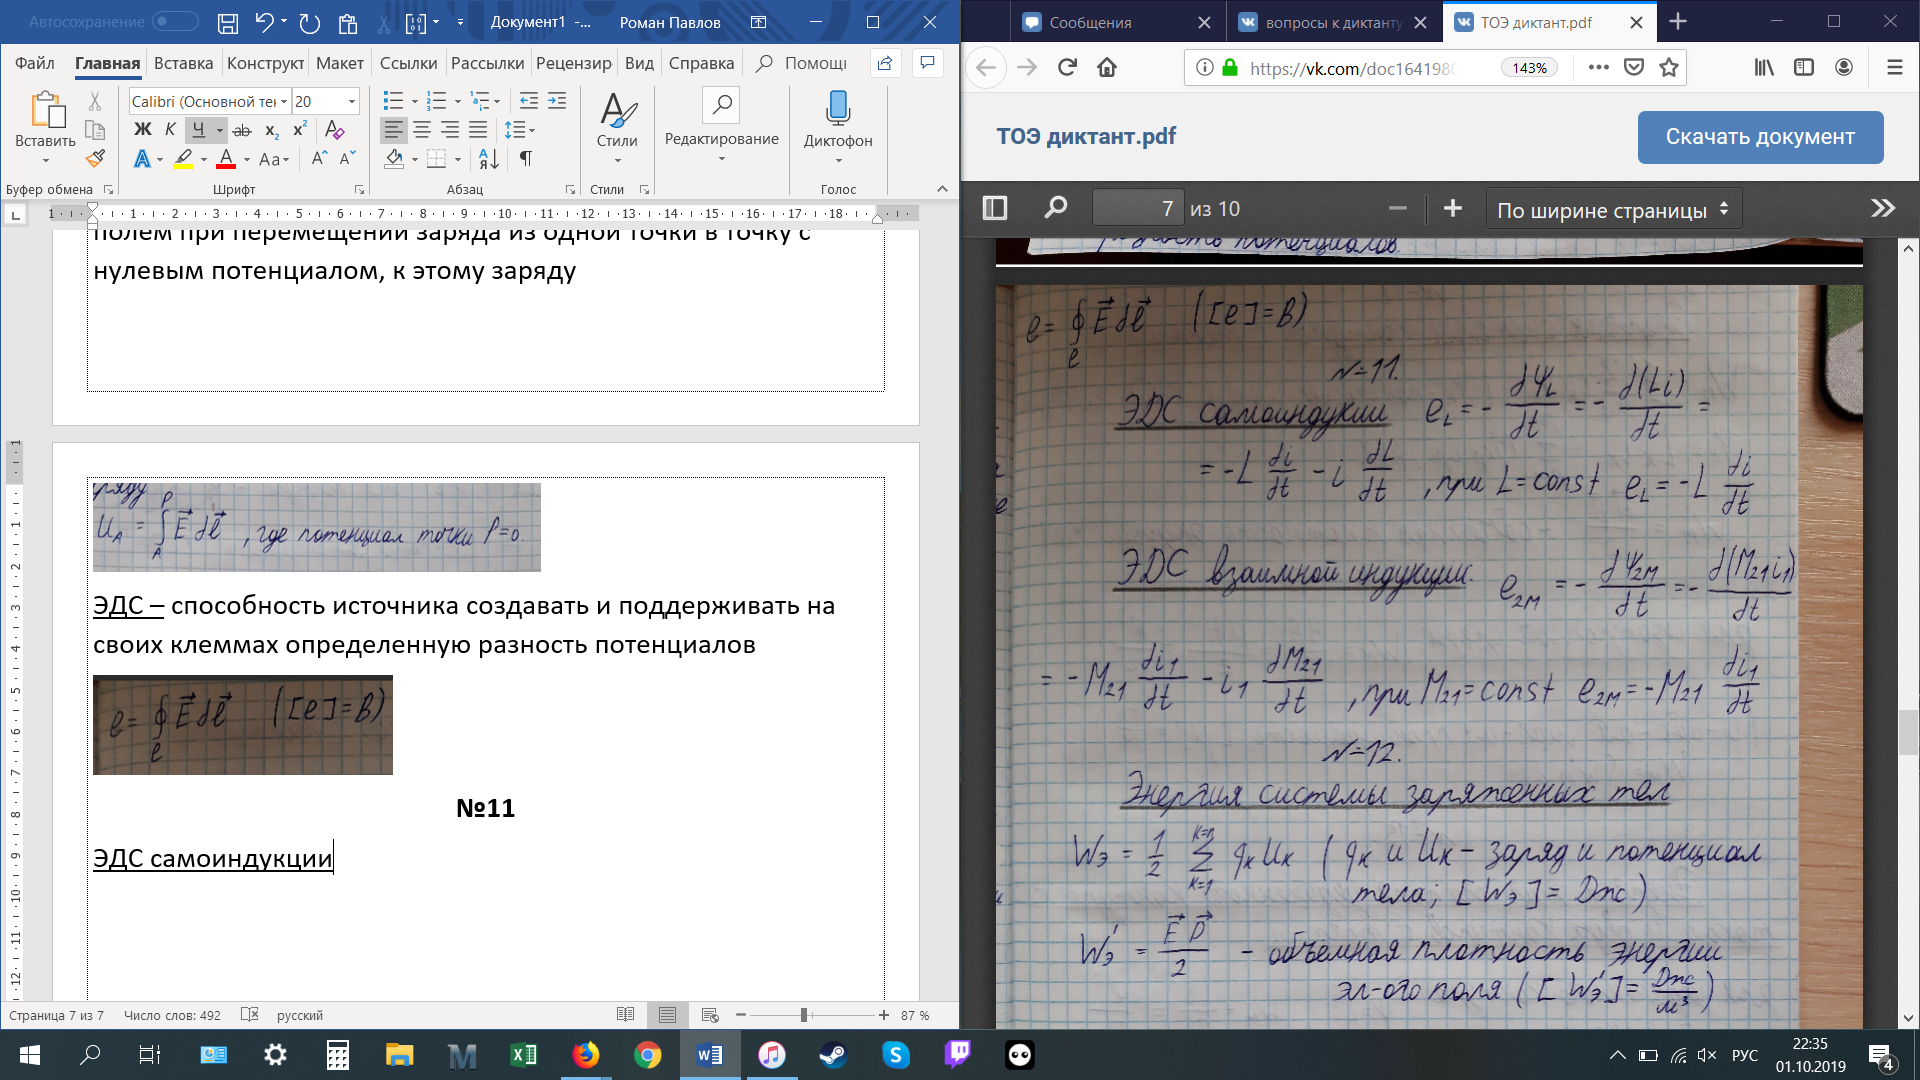Viewport: 1920px width, 1080px height.
Task: Toggle italic К formatting
Action: pos(170,130)
